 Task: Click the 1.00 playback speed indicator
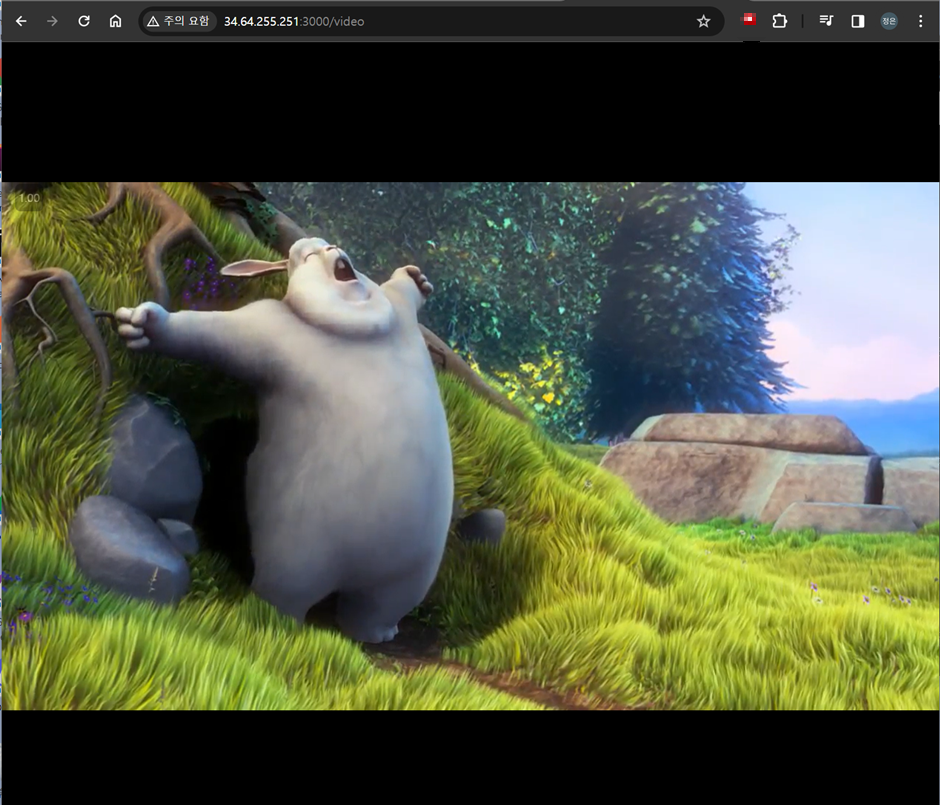[x=29, y=198]
